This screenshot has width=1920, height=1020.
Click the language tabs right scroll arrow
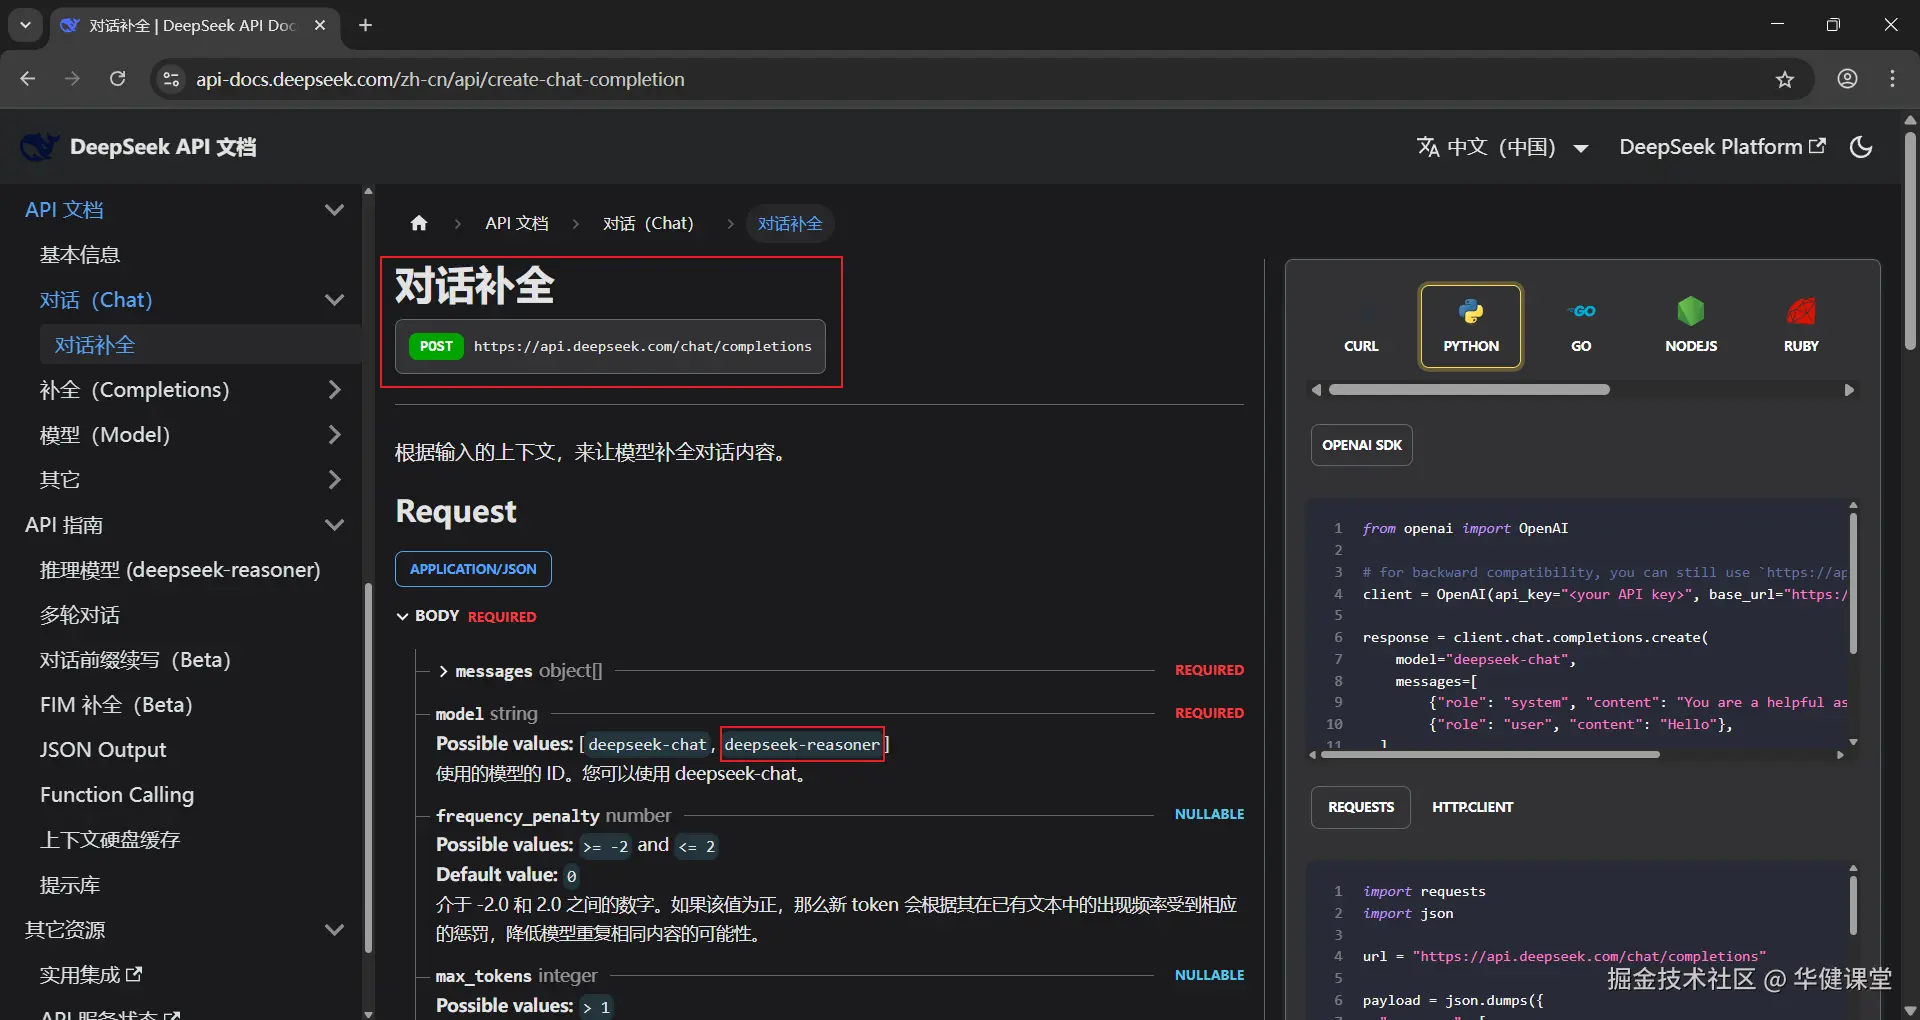click(x=1849, y=390)
